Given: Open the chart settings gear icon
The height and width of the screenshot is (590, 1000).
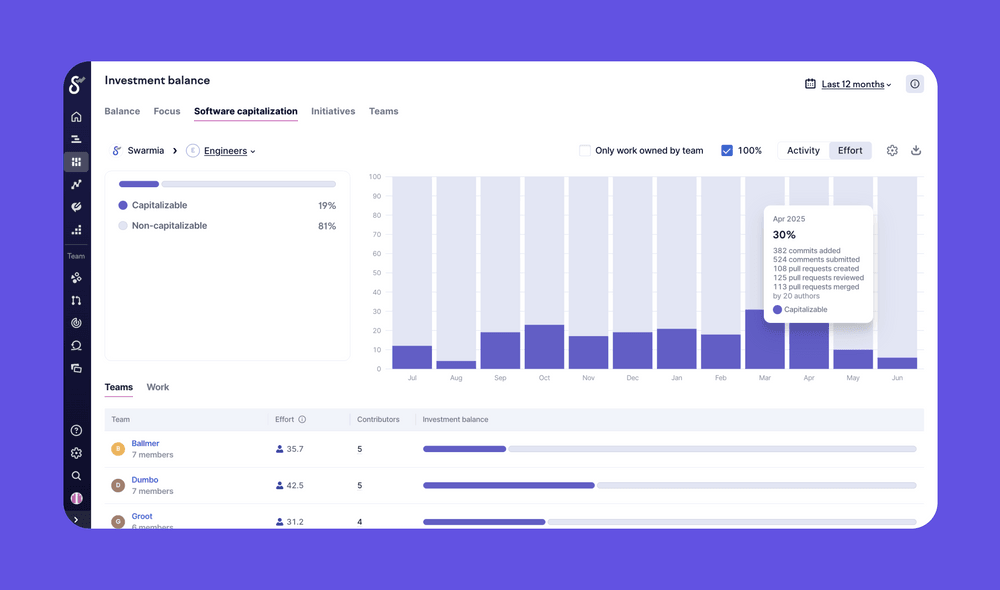Looking at the screenshot, I should 892,150.
